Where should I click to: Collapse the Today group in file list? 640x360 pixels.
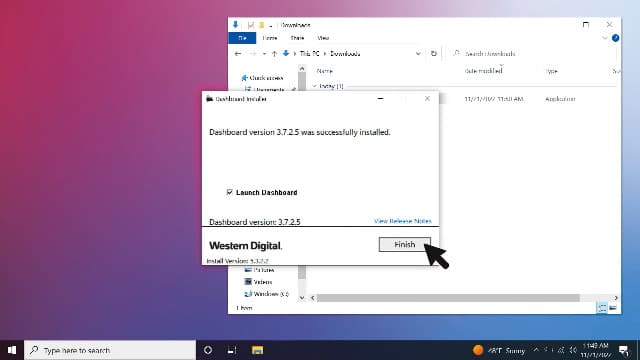point(314,86)
